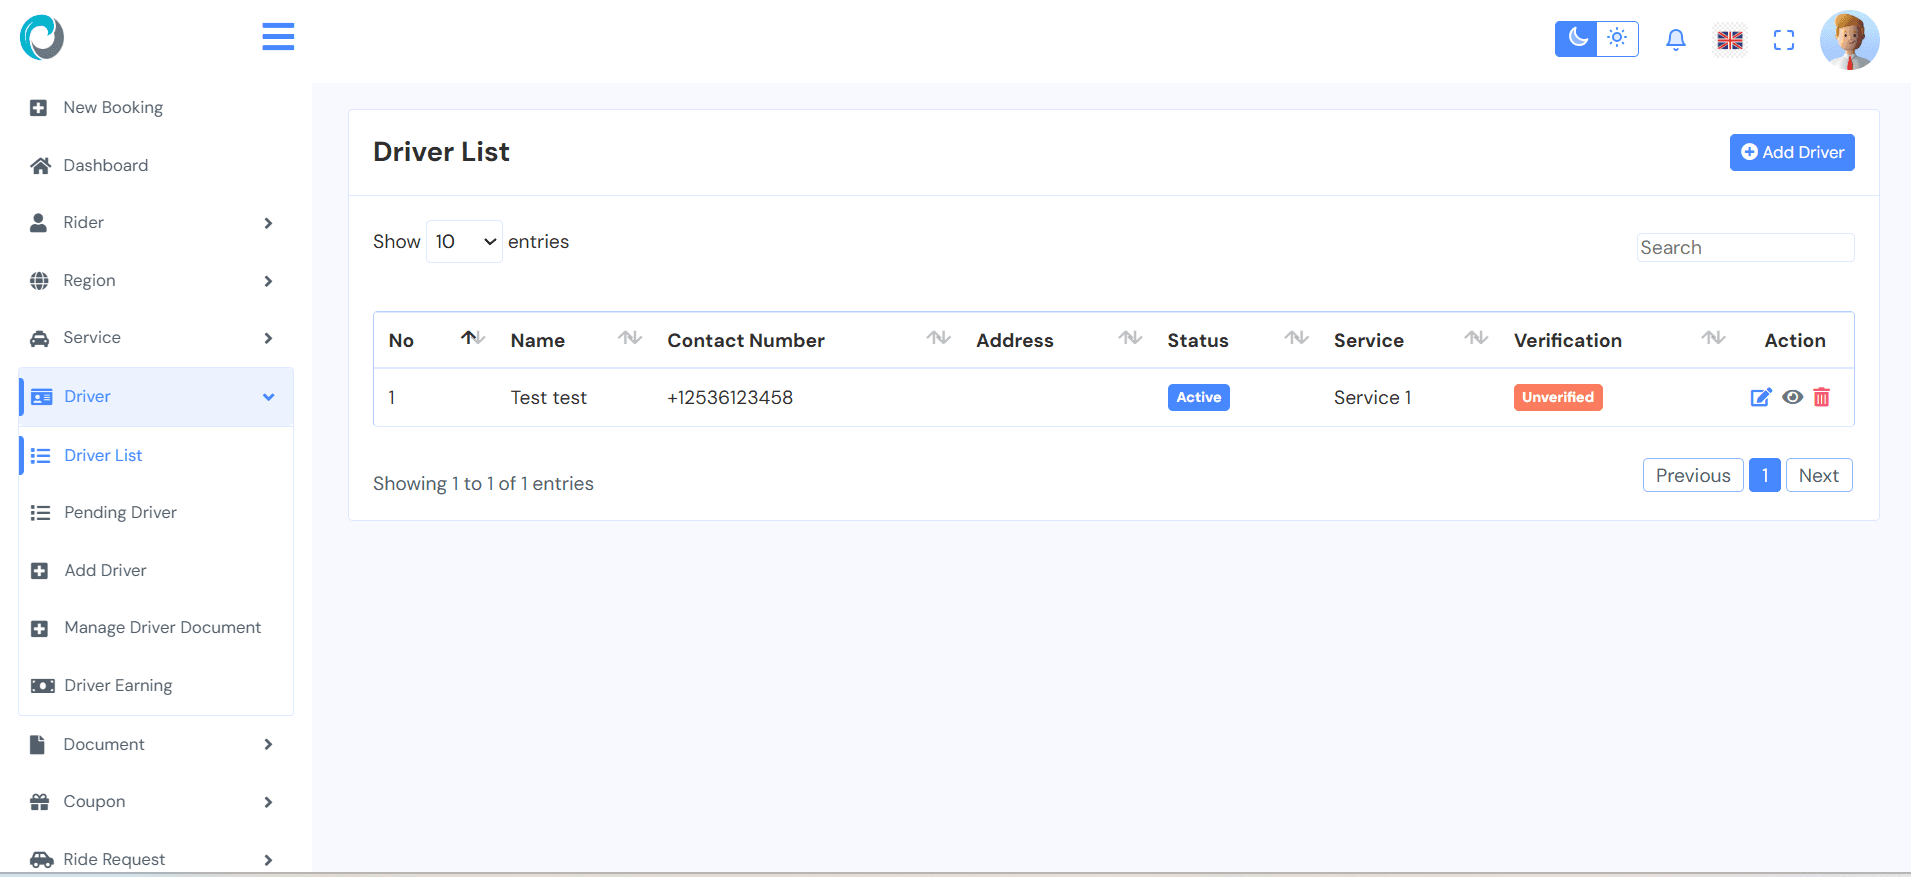Go to Driver Earning menu item

(x=118, y=686)
